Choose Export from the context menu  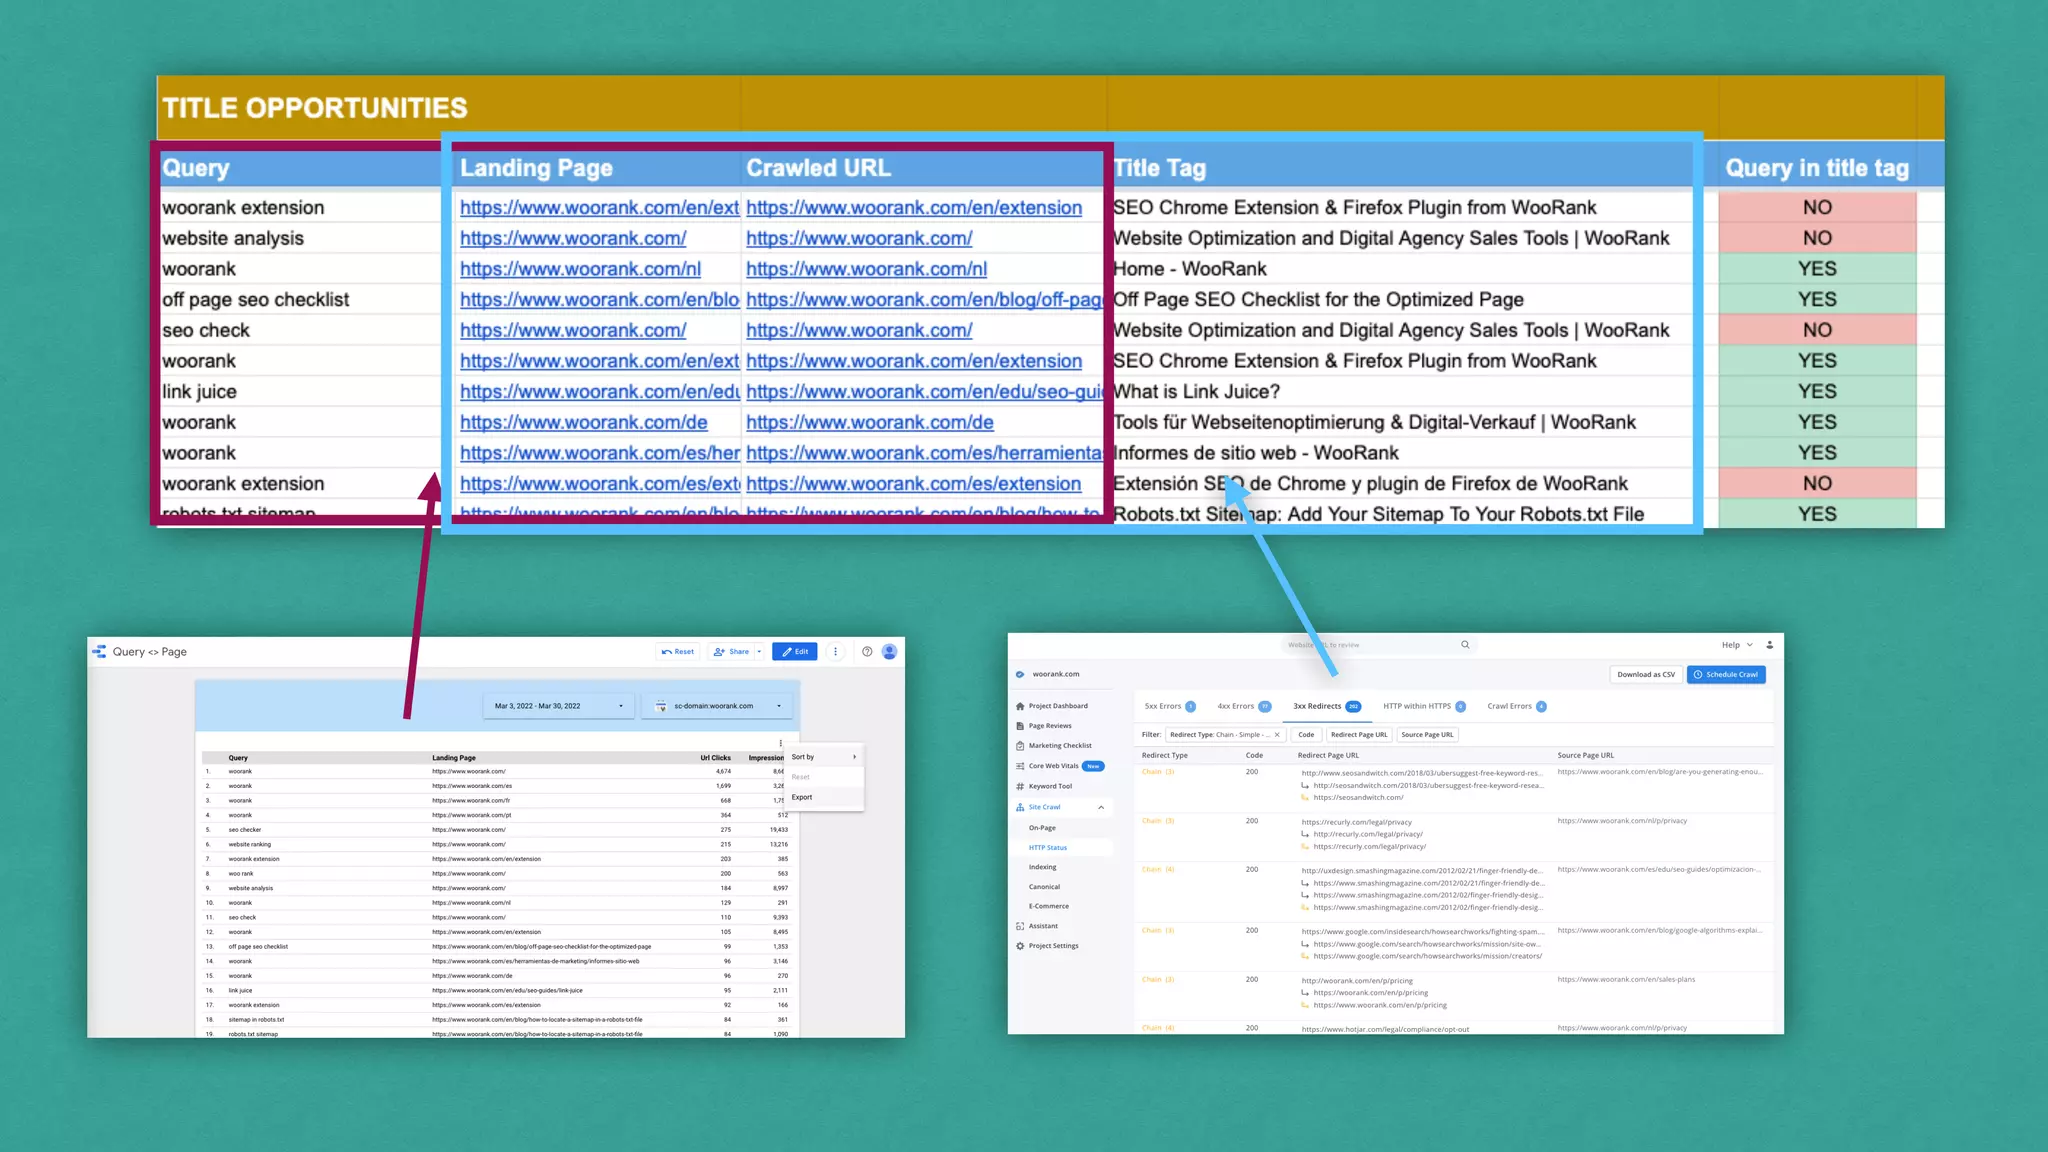pyautogui.click(x=802, y=797)
